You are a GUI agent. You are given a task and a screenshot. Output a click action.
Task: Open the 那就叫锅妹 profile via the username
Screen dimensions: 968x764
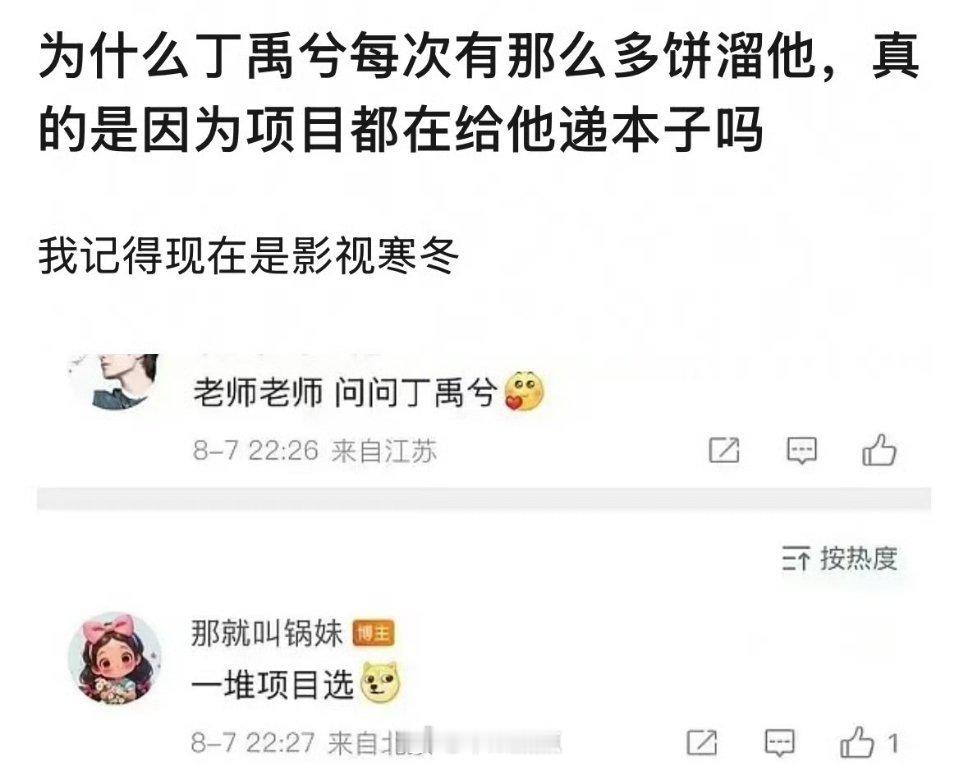267,633
